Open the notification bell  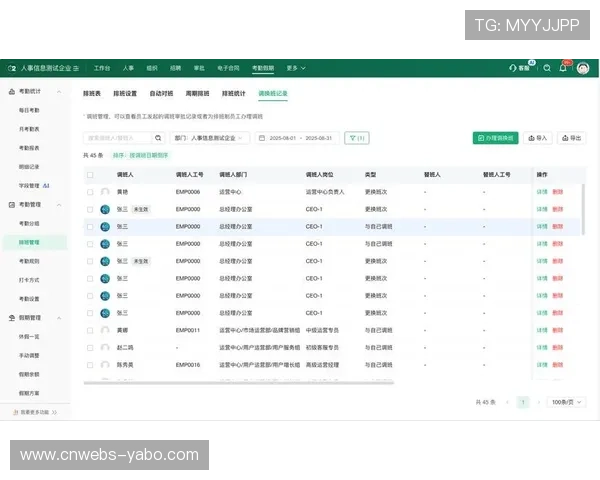click(x=563, y=68)
